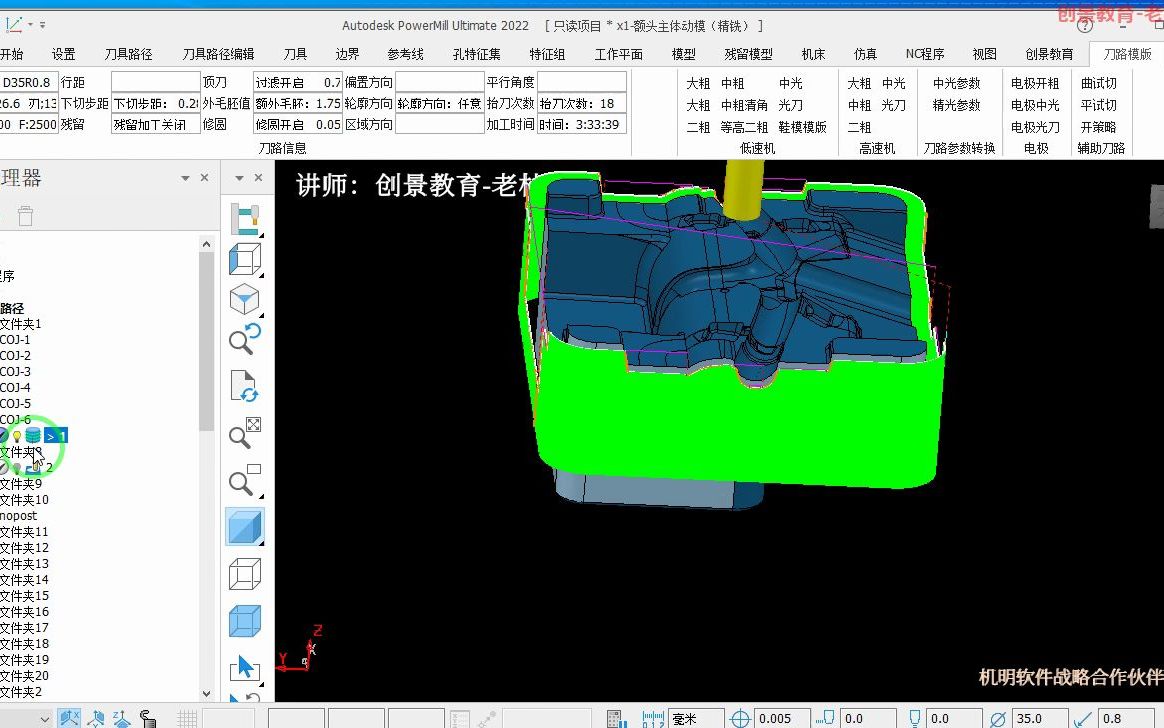Click the active workplane axes status icon
This screenshot has width=1164, height=728.
click(69, 718)
